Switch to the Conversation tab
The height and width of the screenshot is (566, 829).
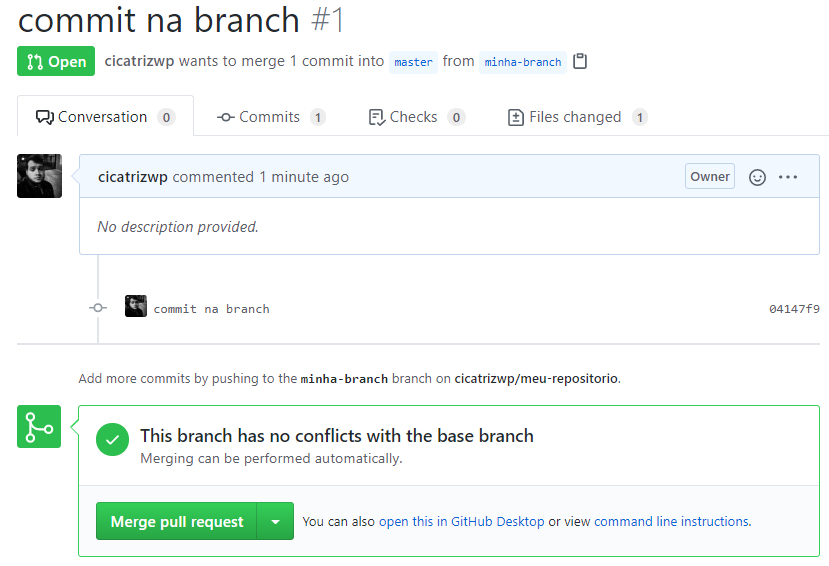(105, 117)
